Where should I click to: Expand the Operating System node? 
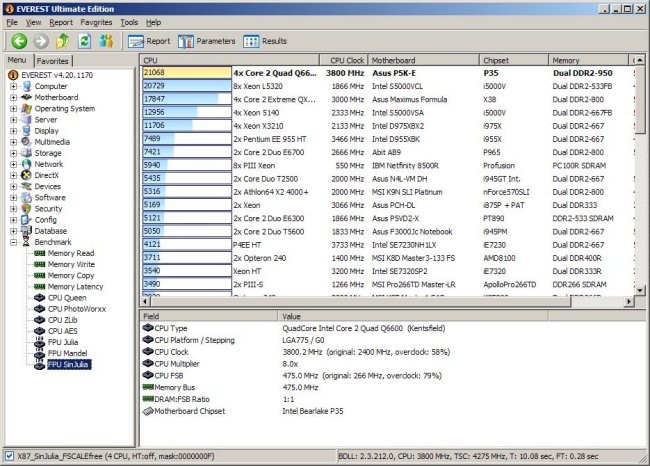(x=14, y=109)
